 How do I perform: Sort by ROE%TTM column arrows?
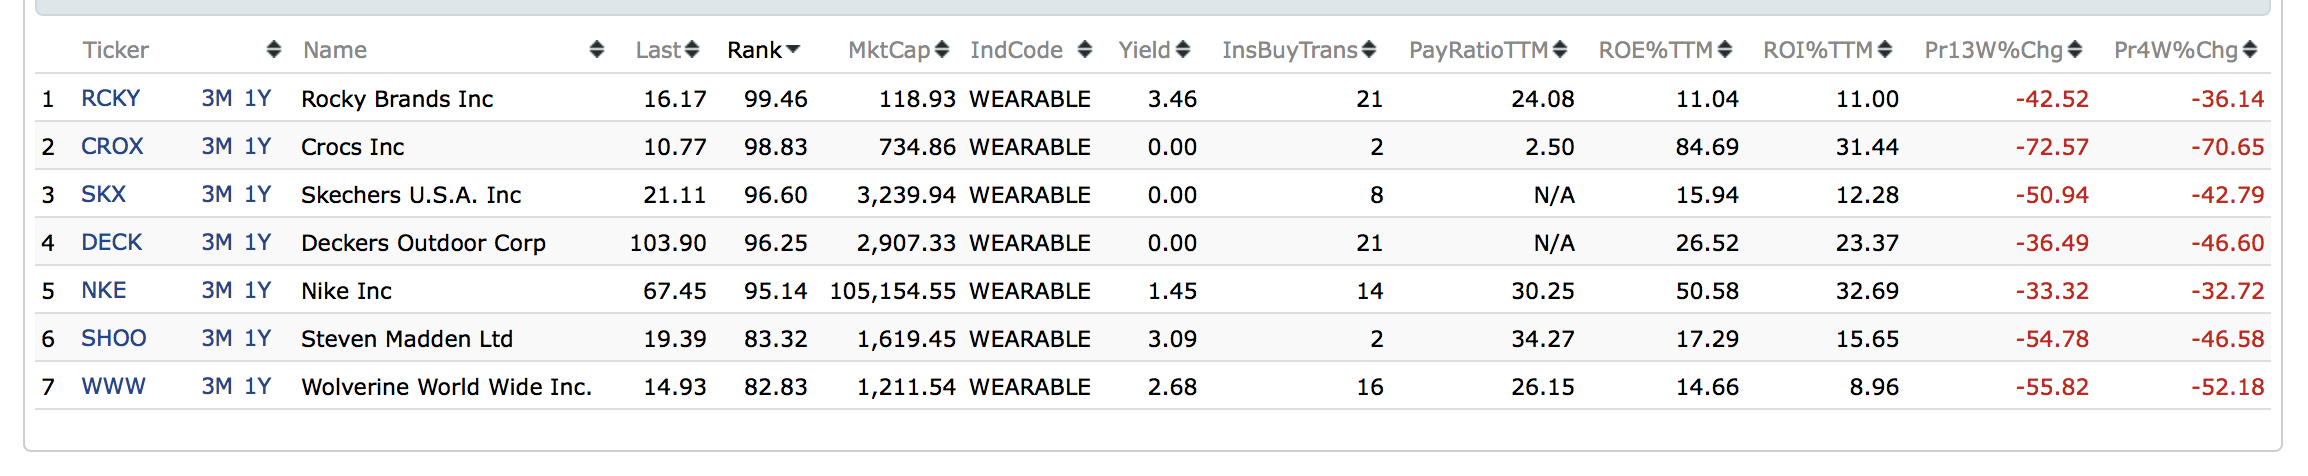[1724, 50]
